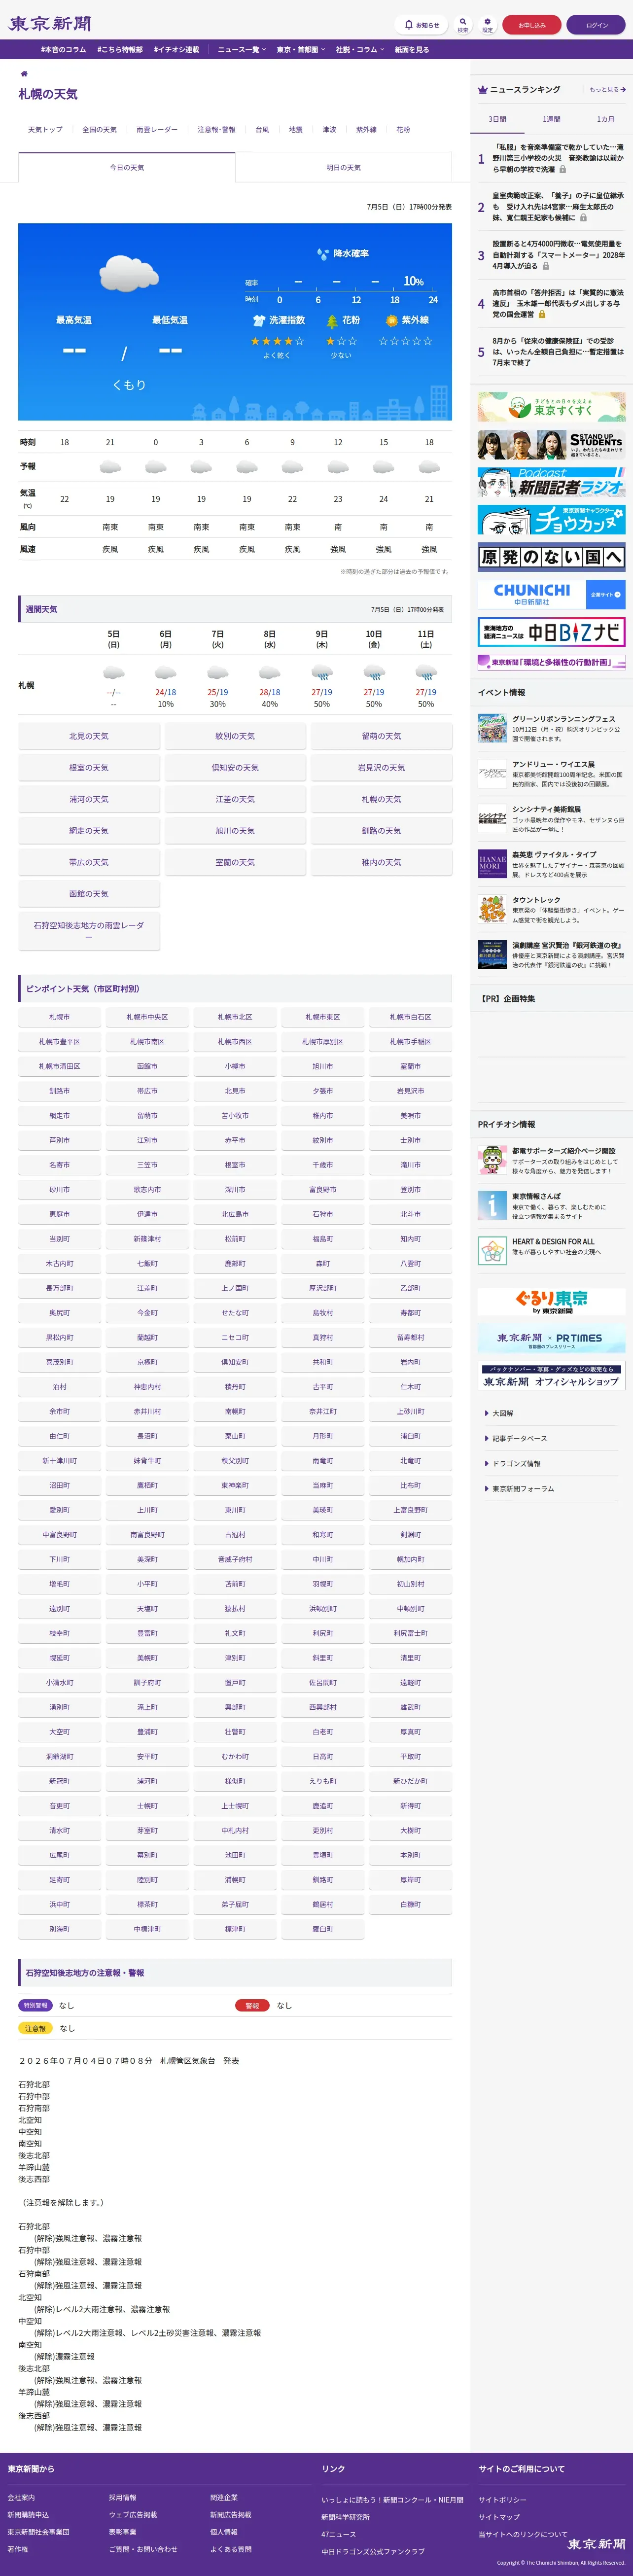Image resolution: width=633 pixels, height=2576 pixels.
Task: Open the ぐるり東京 banner
Action: 551,1301
